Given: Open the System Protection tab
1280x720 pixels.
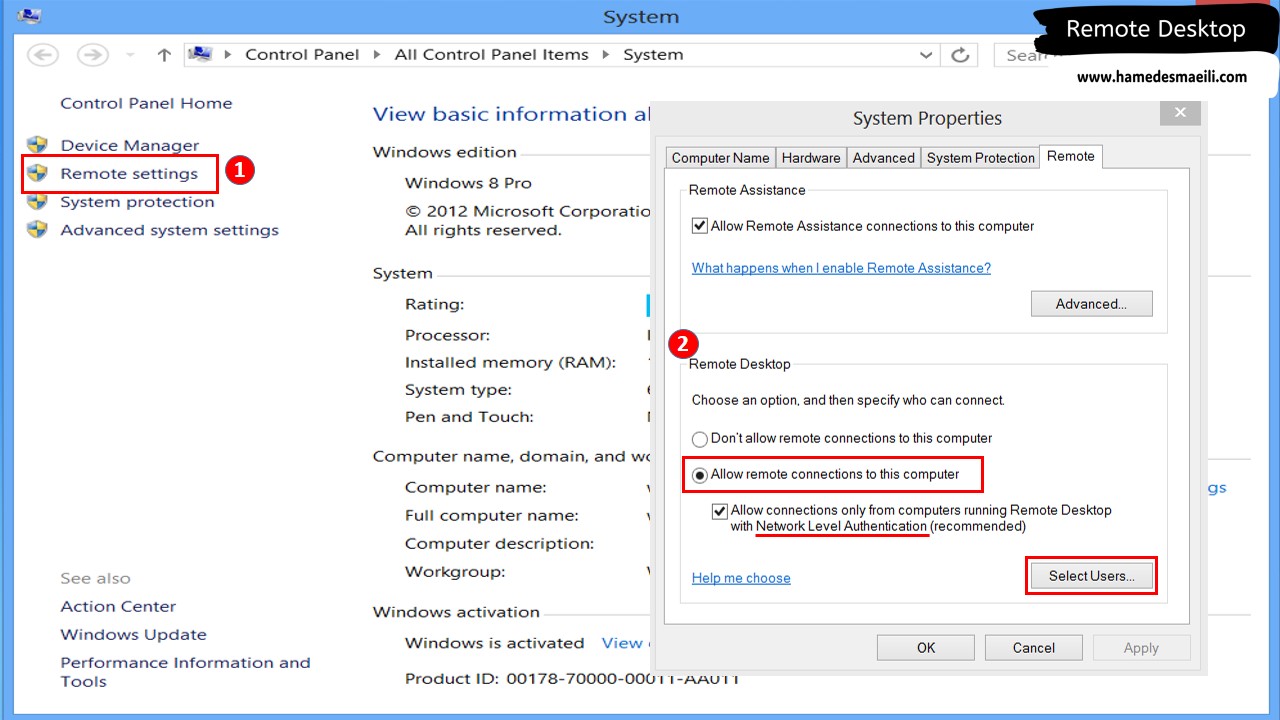Looking at the screenshot, I should 981,158.
